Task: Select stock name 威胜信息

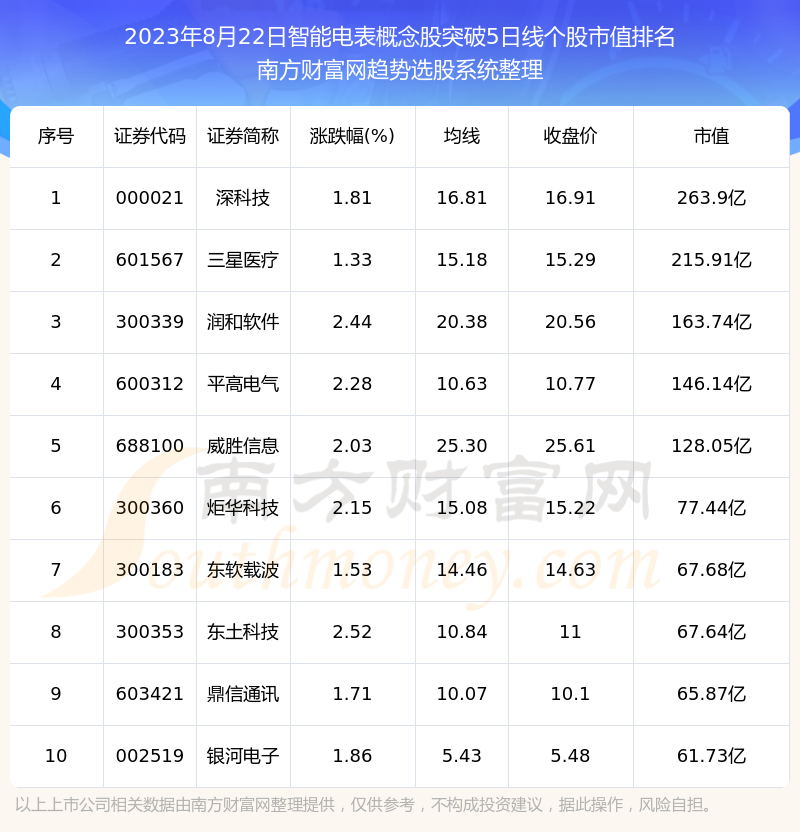Action: click(243, 446)
